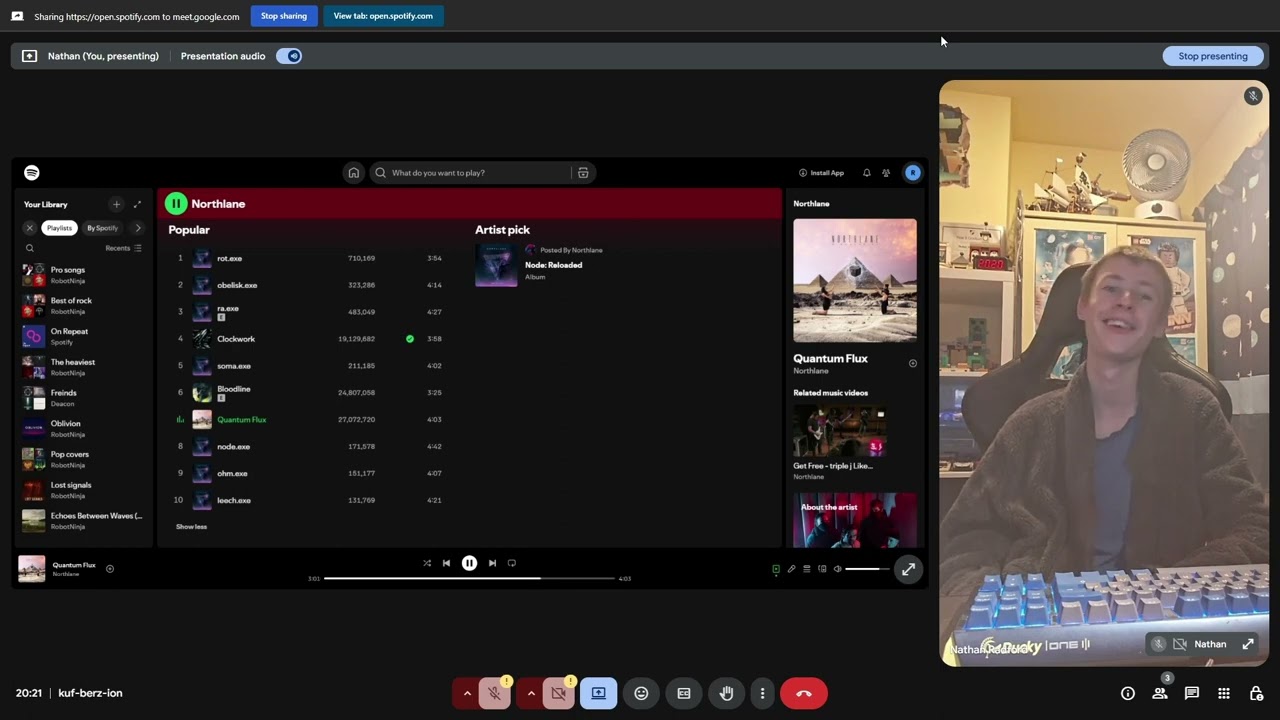Open the On Repeat playlist
The height and width of the screenshot is (720, 1280).
point(83,336)
